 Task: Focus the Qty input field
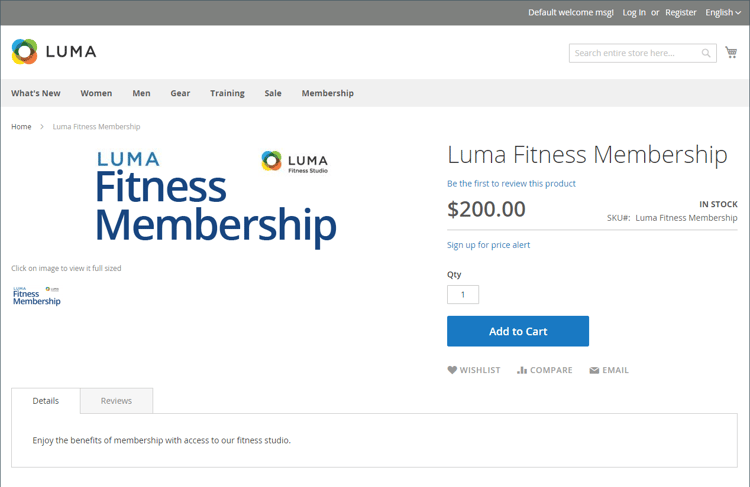pos(463,295)
